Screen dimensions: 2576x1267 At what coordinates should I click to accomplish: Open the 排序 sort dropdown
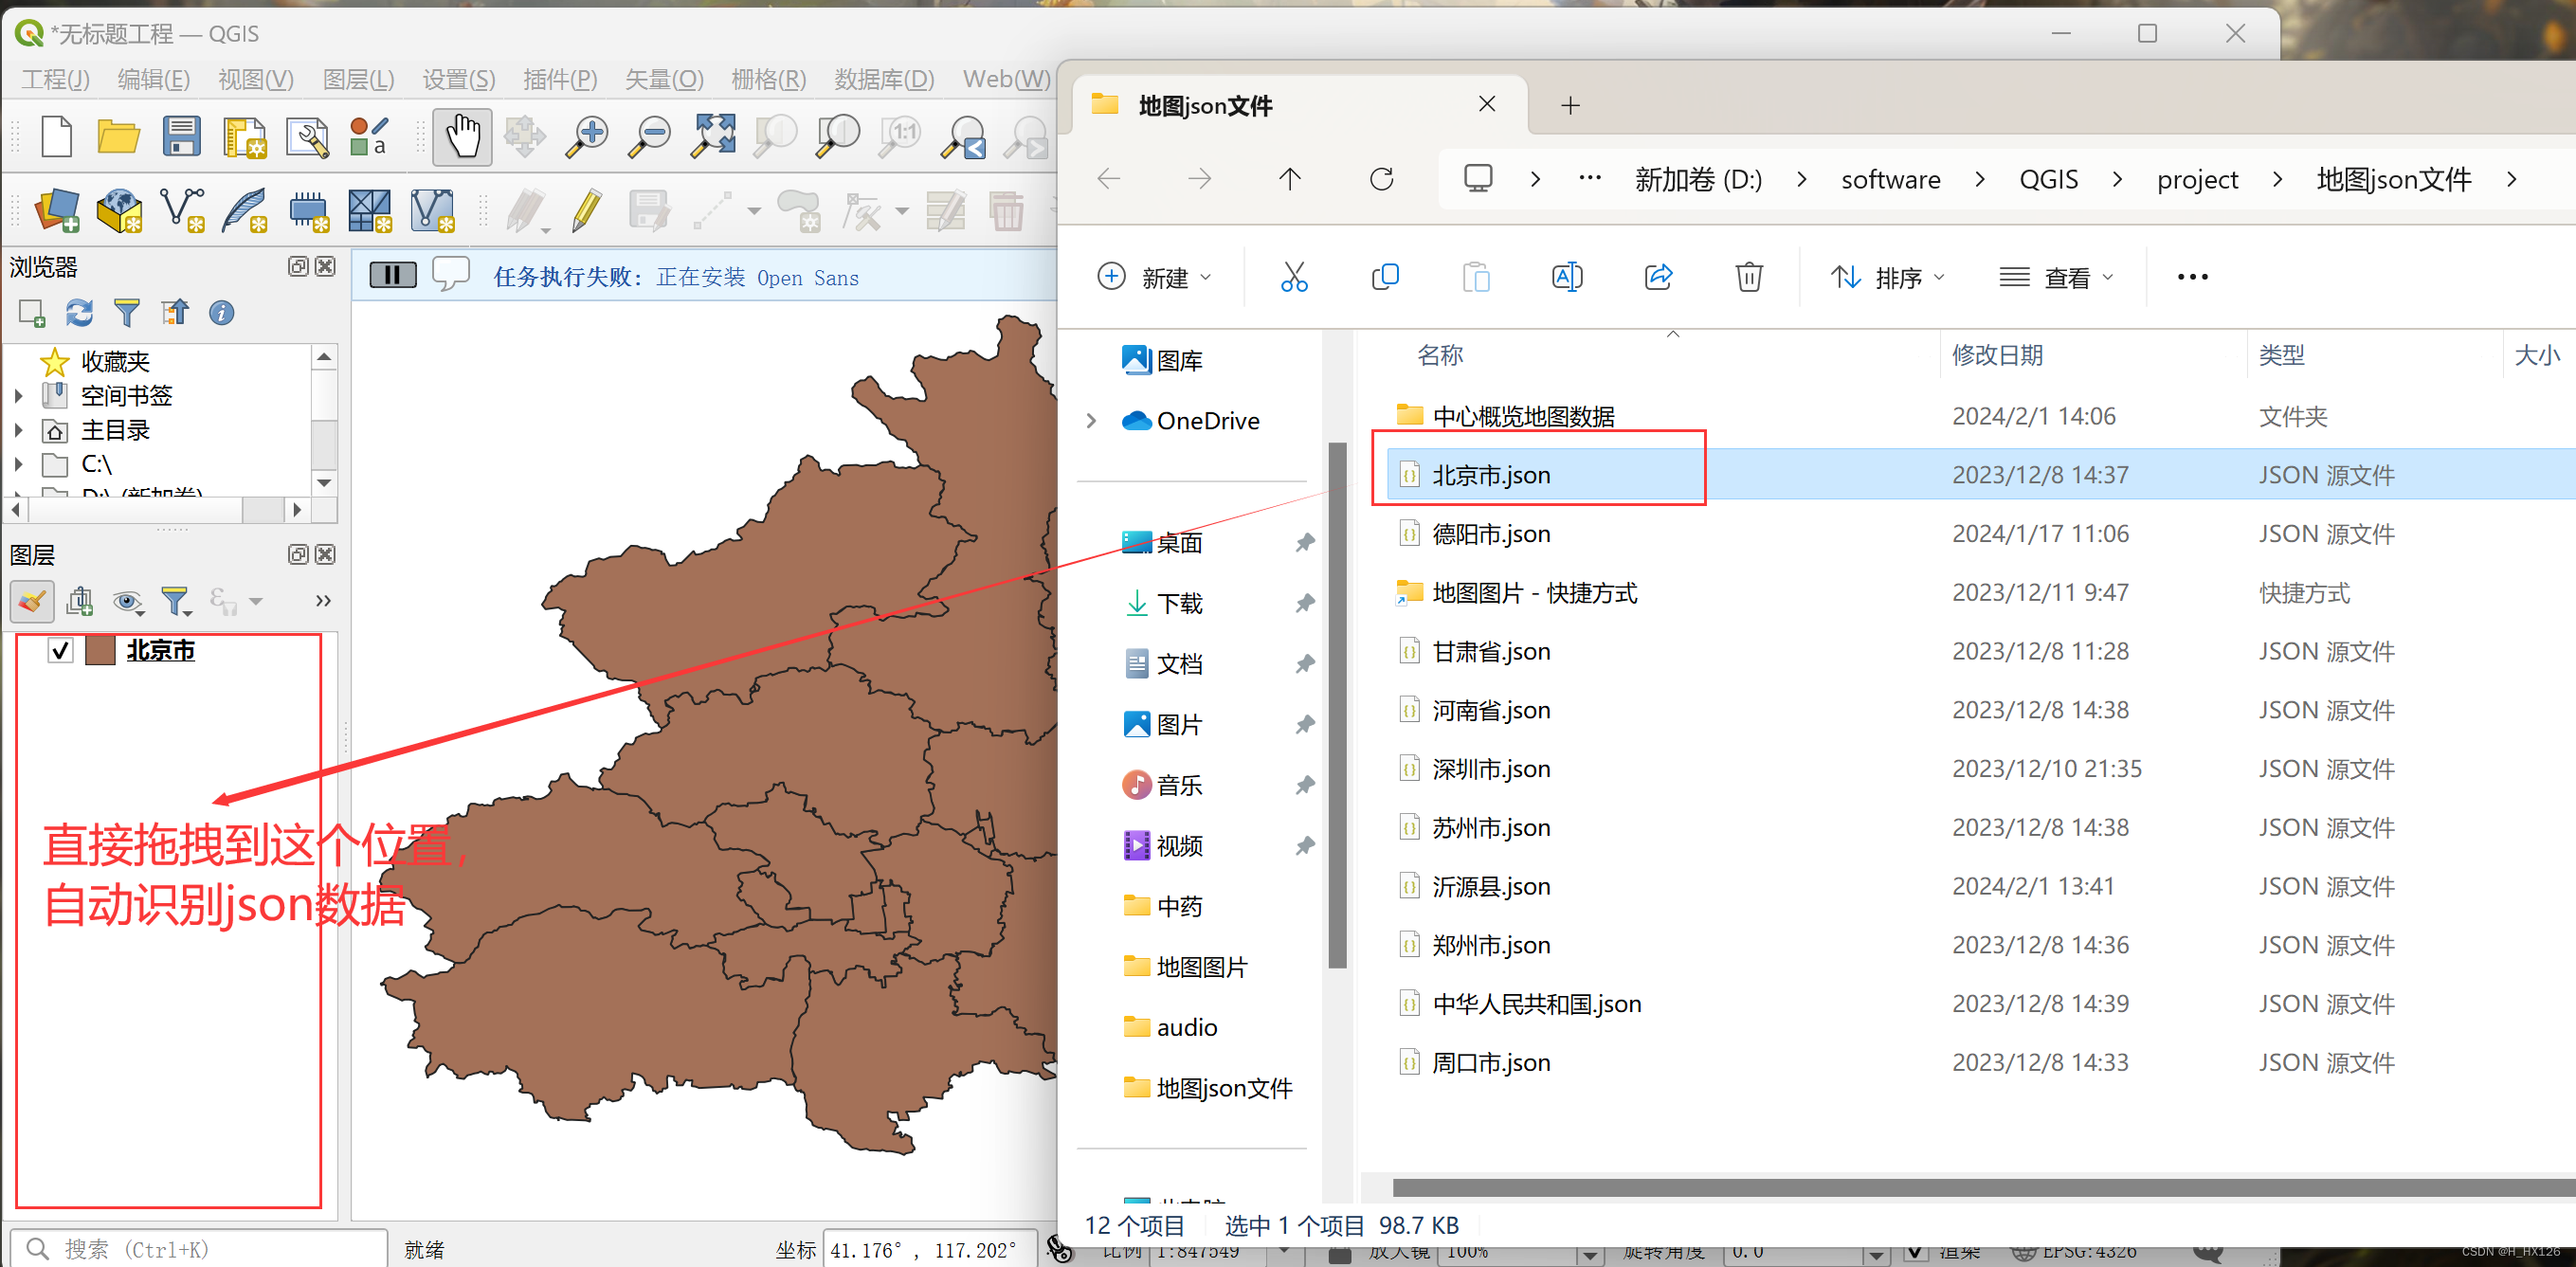click(x=1887, y=277)
